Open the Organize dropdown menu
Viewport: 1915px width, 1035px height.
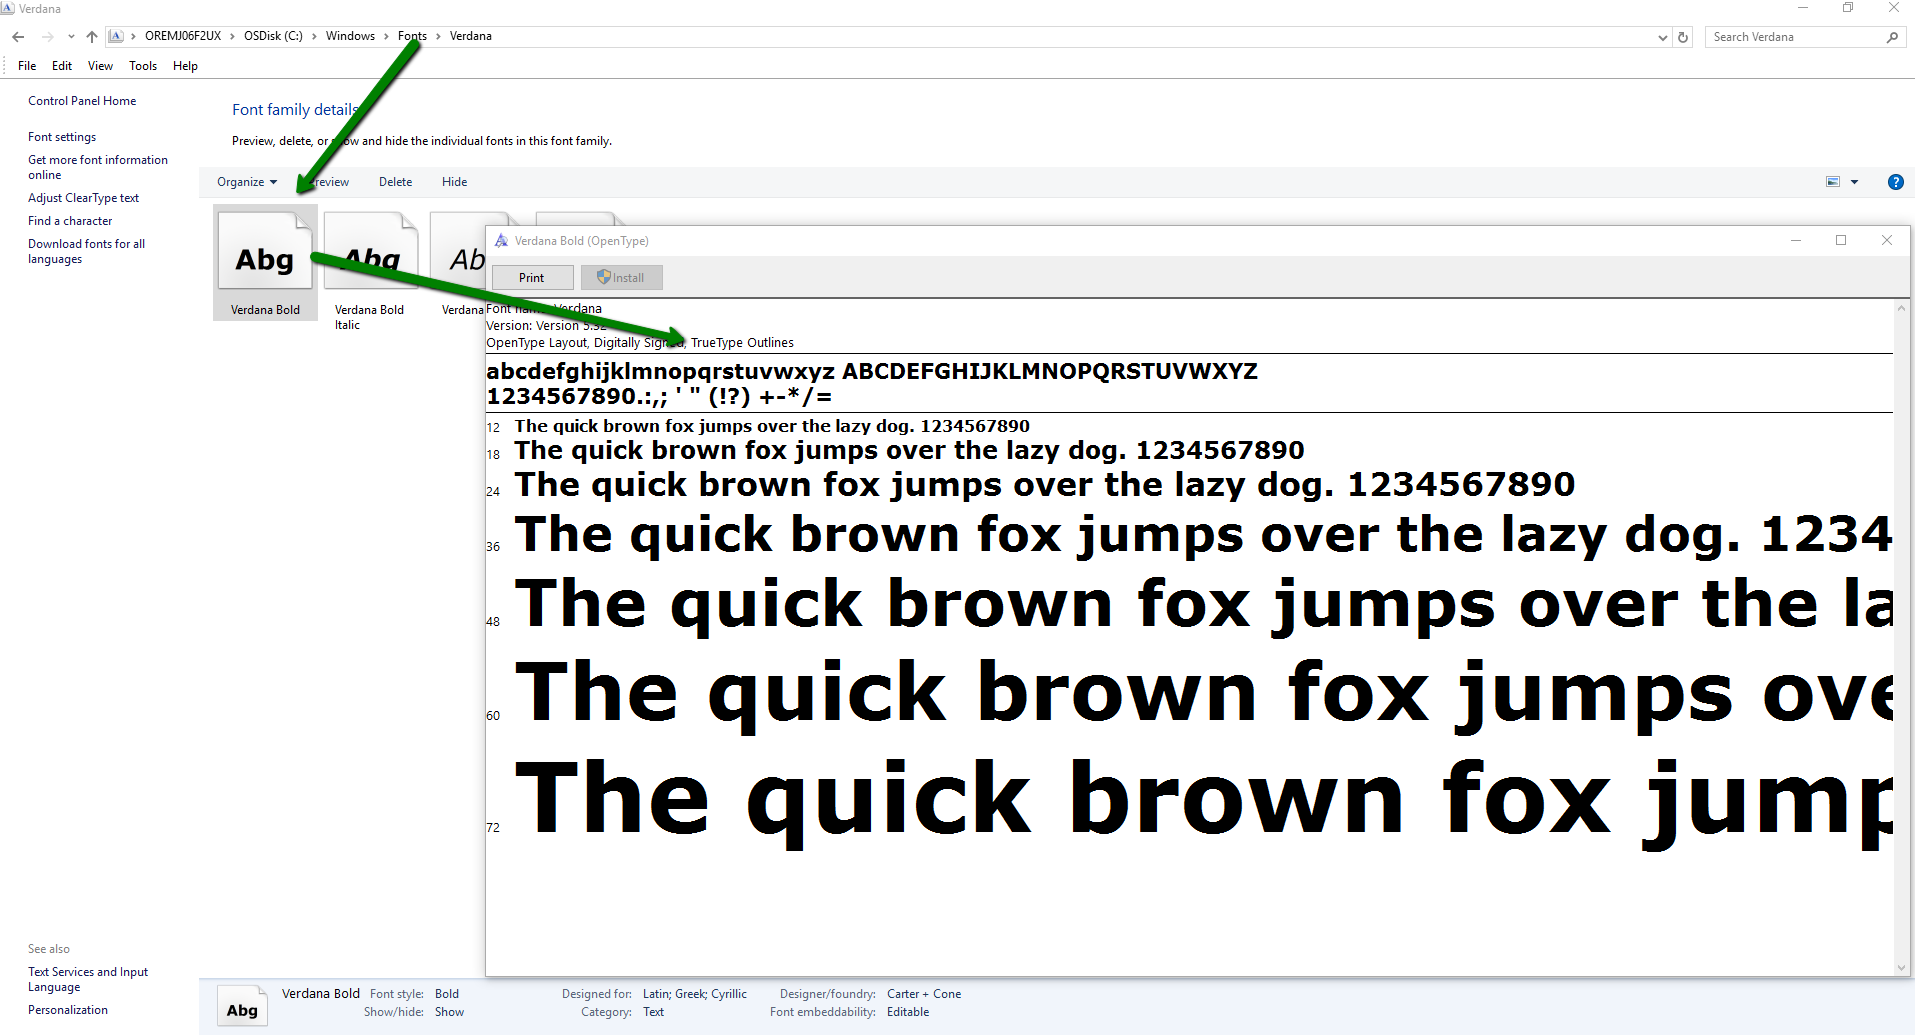(x=247, y=182)
